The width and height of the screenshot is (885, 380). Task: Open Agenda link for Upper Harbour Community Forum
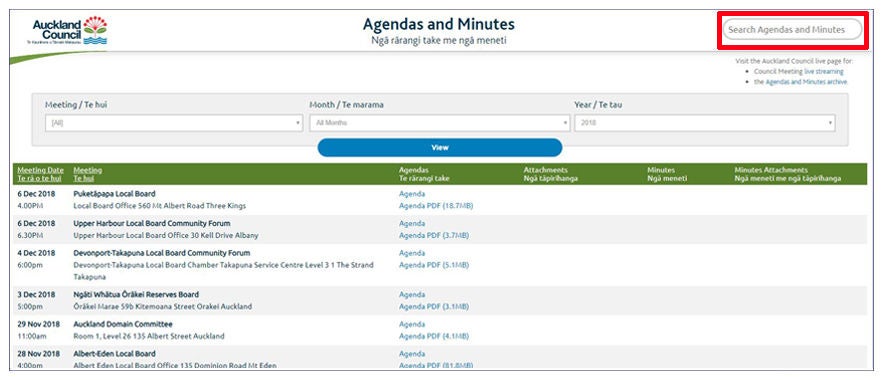[x=412, y=224]
